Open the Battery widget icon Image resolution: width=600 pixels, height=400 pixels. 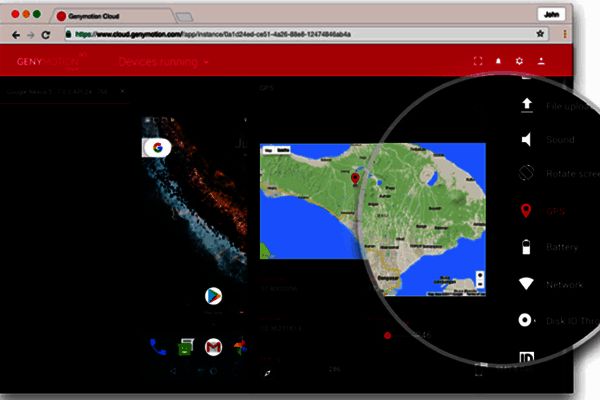coord(526,247)
